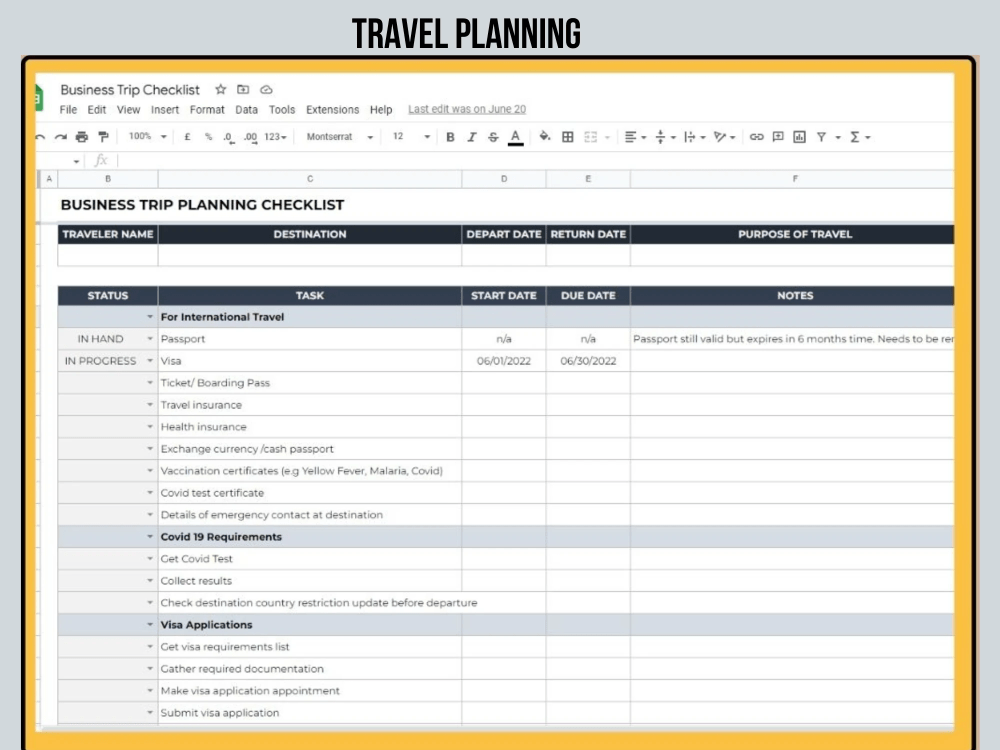
Task: Open the Tools menu
Action: click(x=282, y=110)
